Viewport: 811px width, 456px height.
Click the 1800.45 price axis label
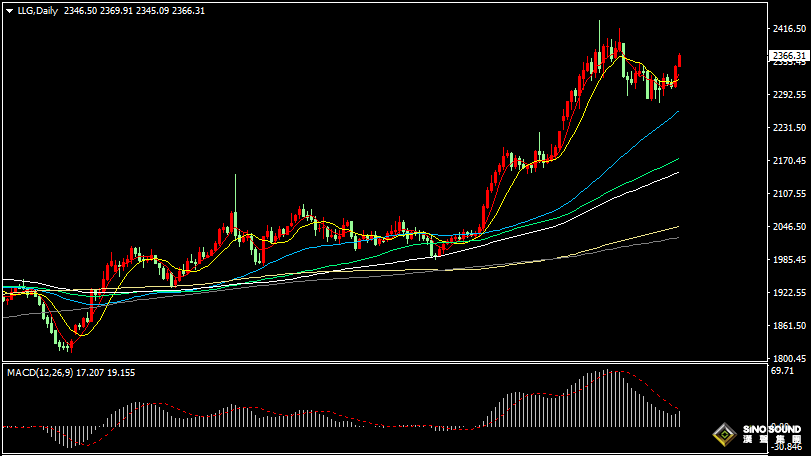(788, 359)
